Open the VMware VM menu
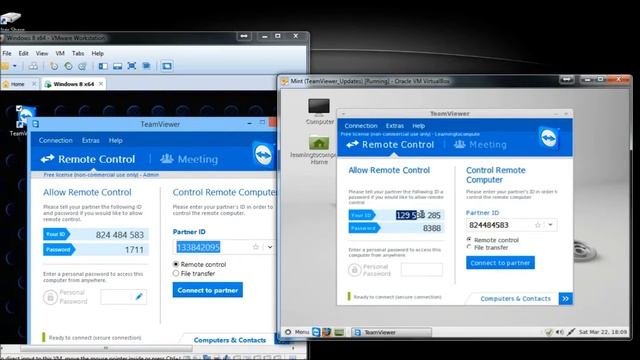Viewport: 640px width, 360px height. [60, 53]
